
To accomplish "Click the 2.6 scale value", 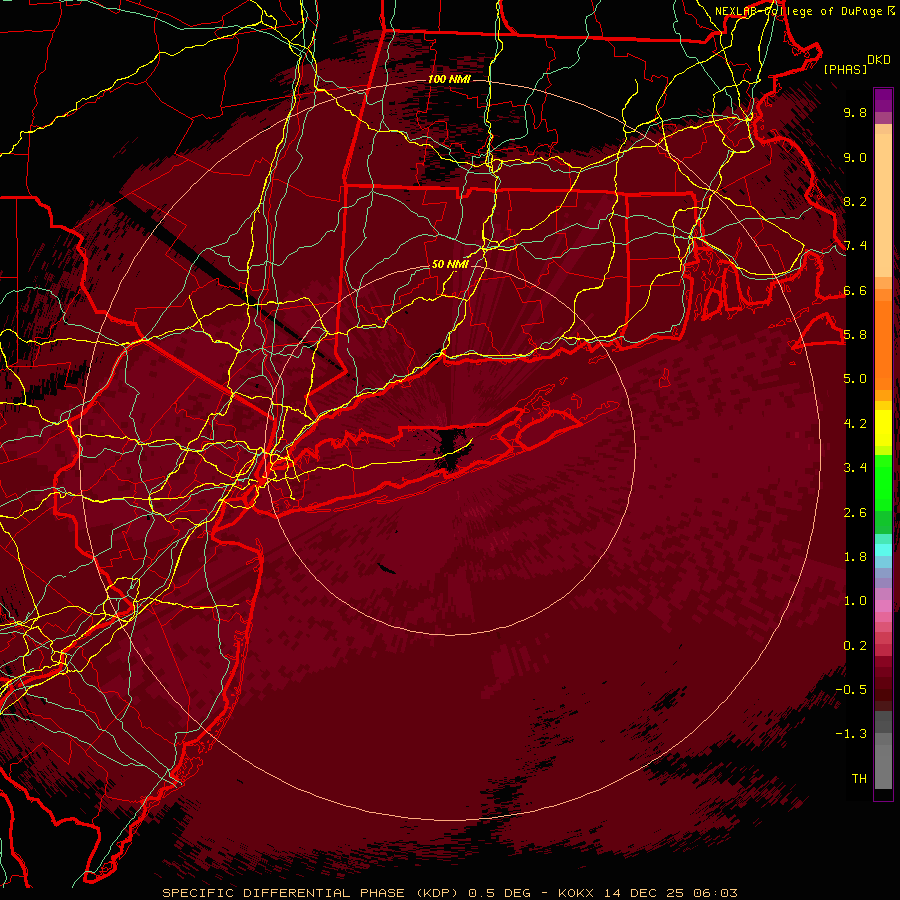I will click(x=855, y=513).
